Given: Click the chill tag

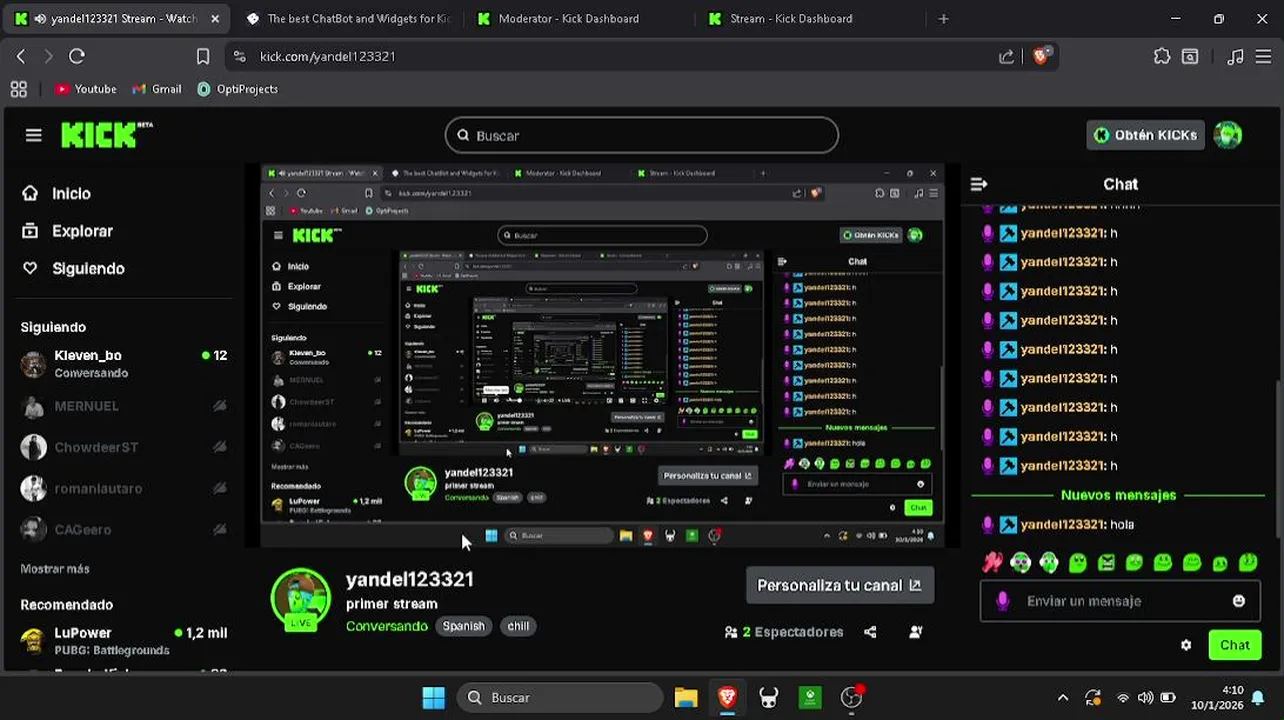Looking at the screenshot, I should tap(518, 626).
